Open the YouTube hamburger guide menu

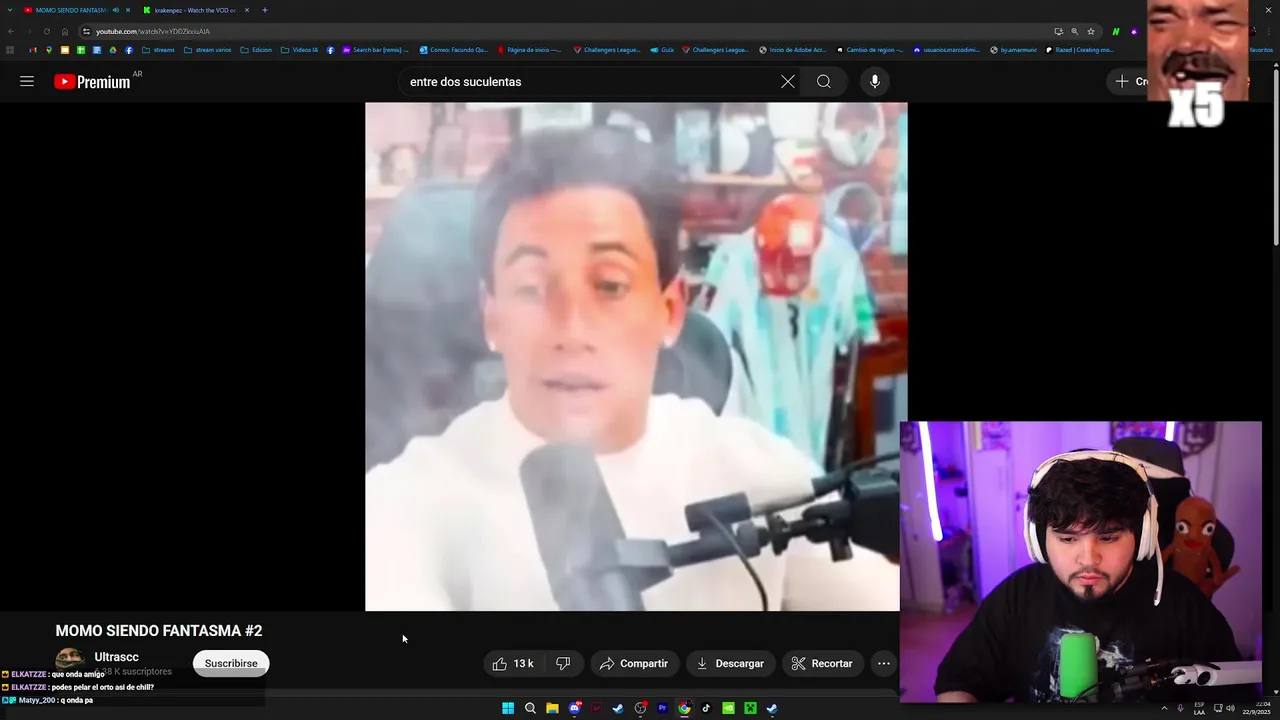coord(27,81)
